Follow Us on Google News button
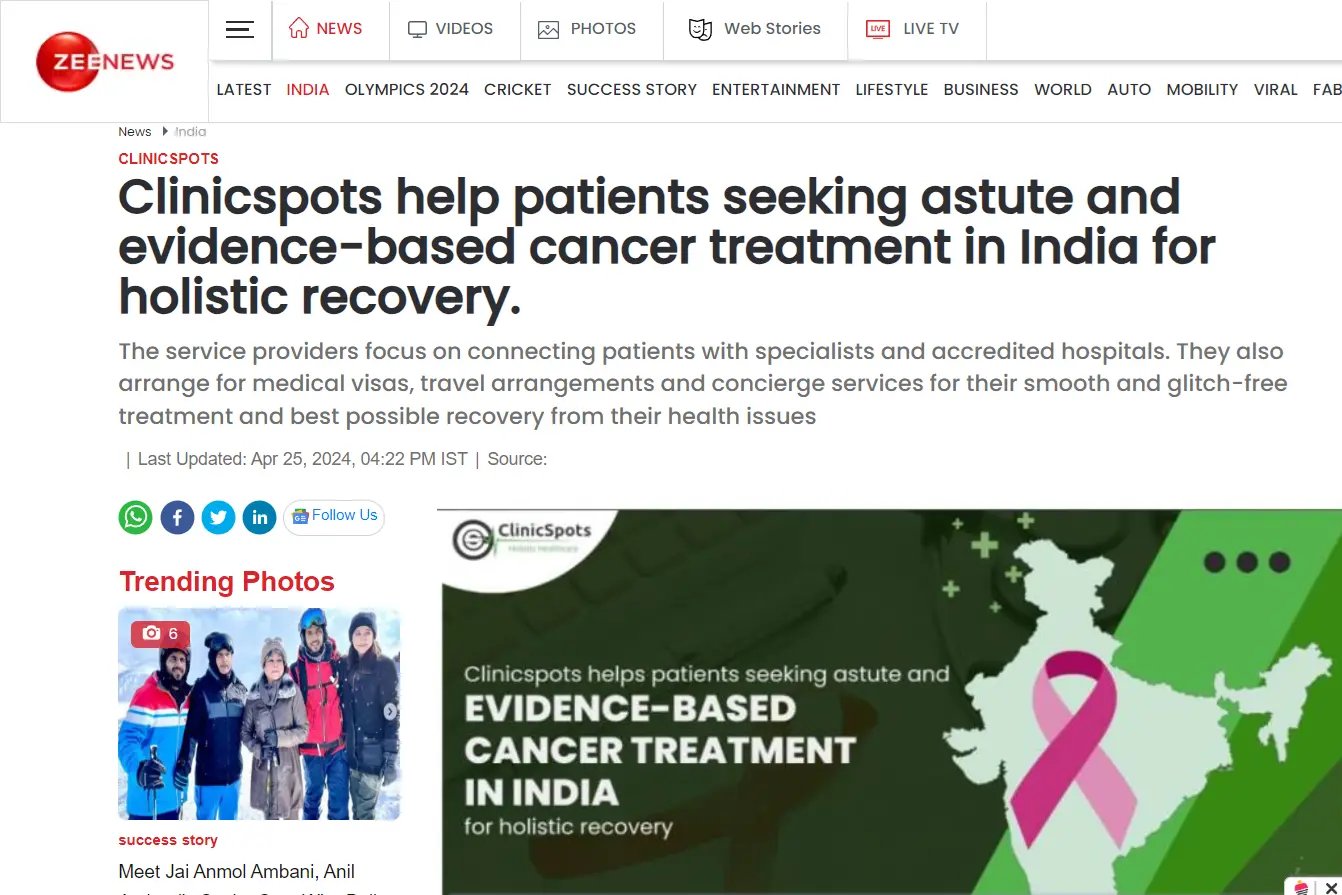The width and height of the screenshot is (1342, 895). click(334, 517)
